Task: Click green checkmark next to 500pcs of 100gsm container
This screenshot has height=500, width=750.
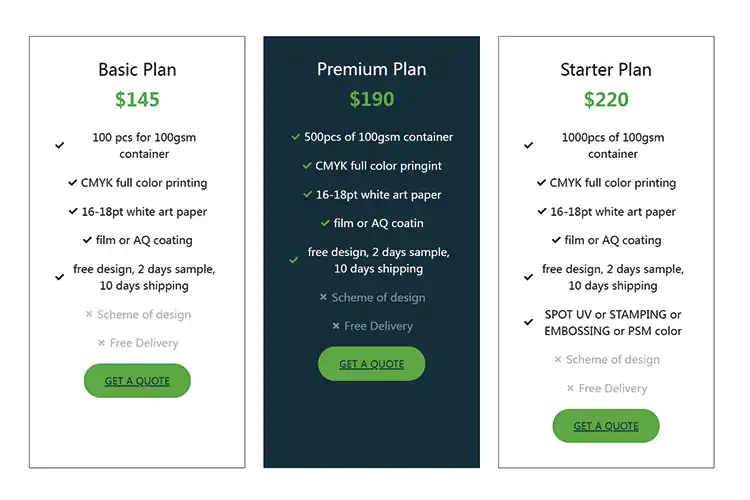Action: 296,137
